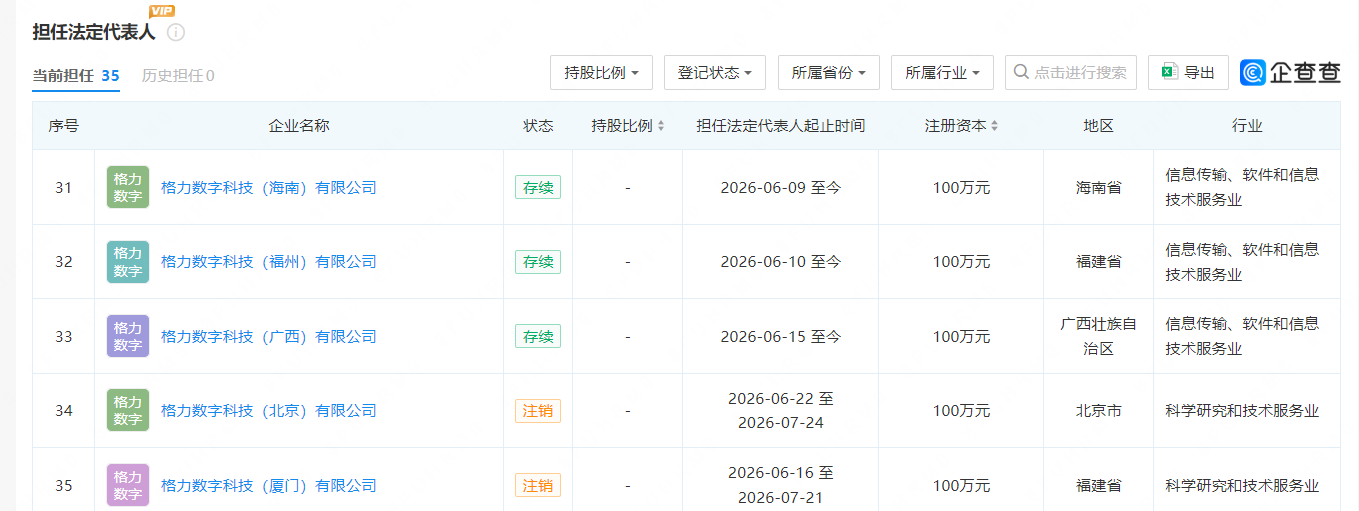Sort by 注册资本 column arrows
This screenshot has width=1359, height=511.
point(994,126)
